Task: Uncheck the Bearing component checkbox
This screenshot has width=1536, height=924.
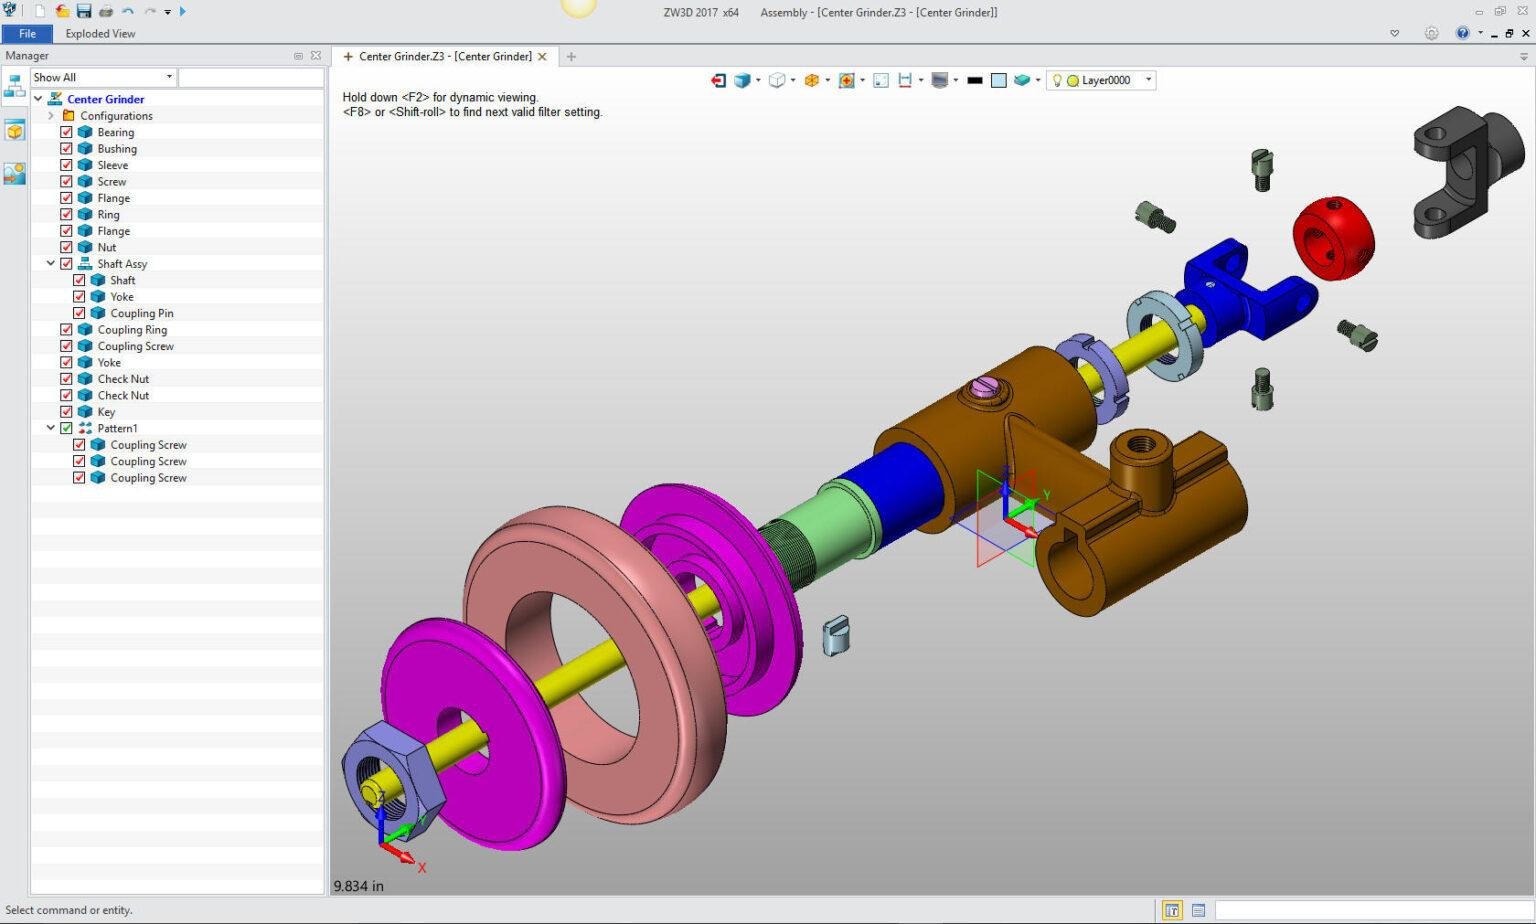Action: pyautogui.click(x=66, y=131)
